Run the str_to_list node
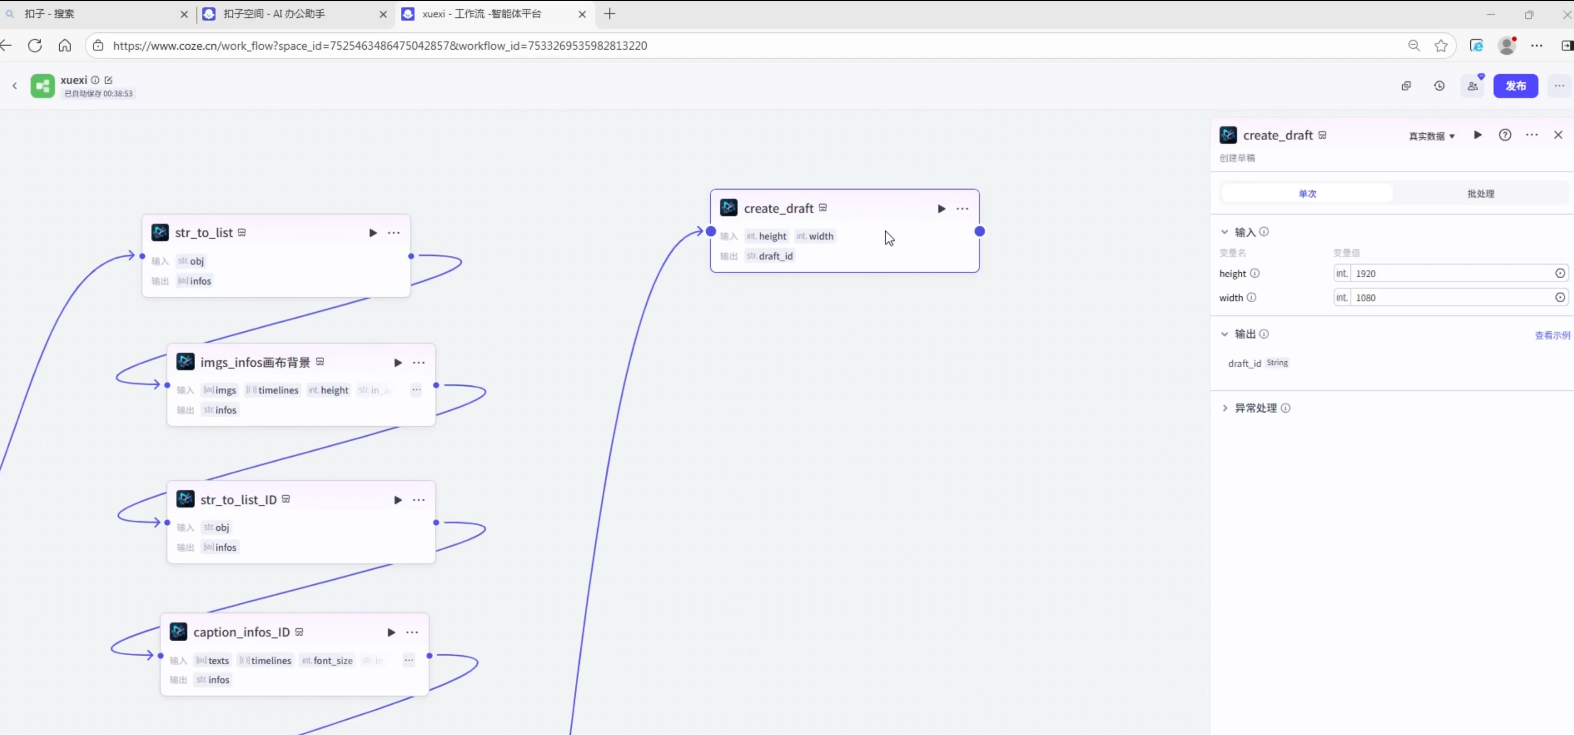Image resolution: width=1574 pixels, height=735 pixels. [x=373, y=233]
